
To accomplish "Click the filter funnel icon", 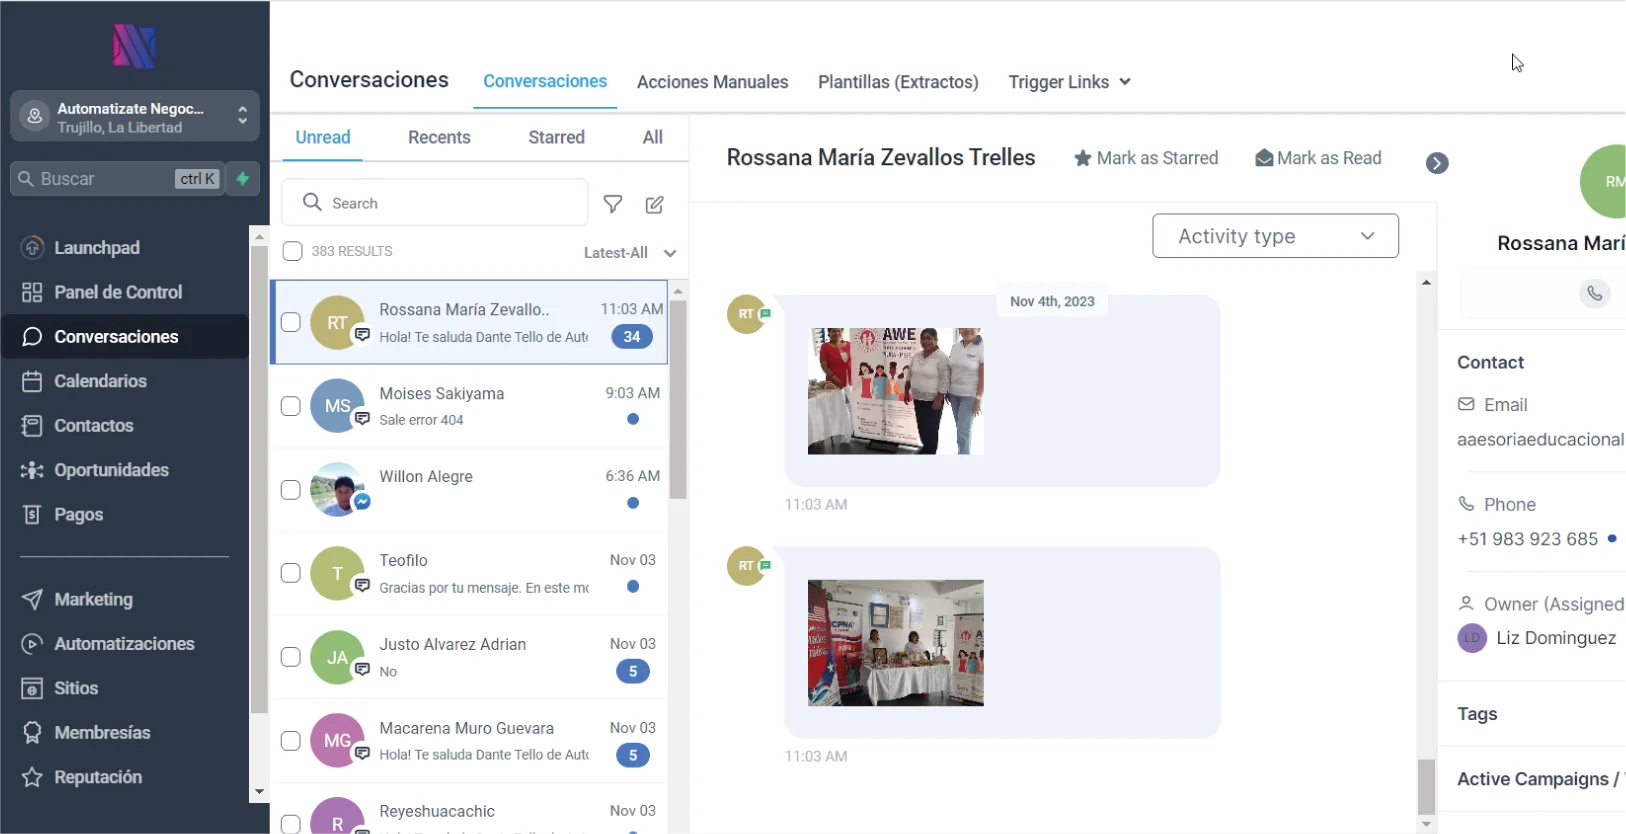I will (613, 204).
